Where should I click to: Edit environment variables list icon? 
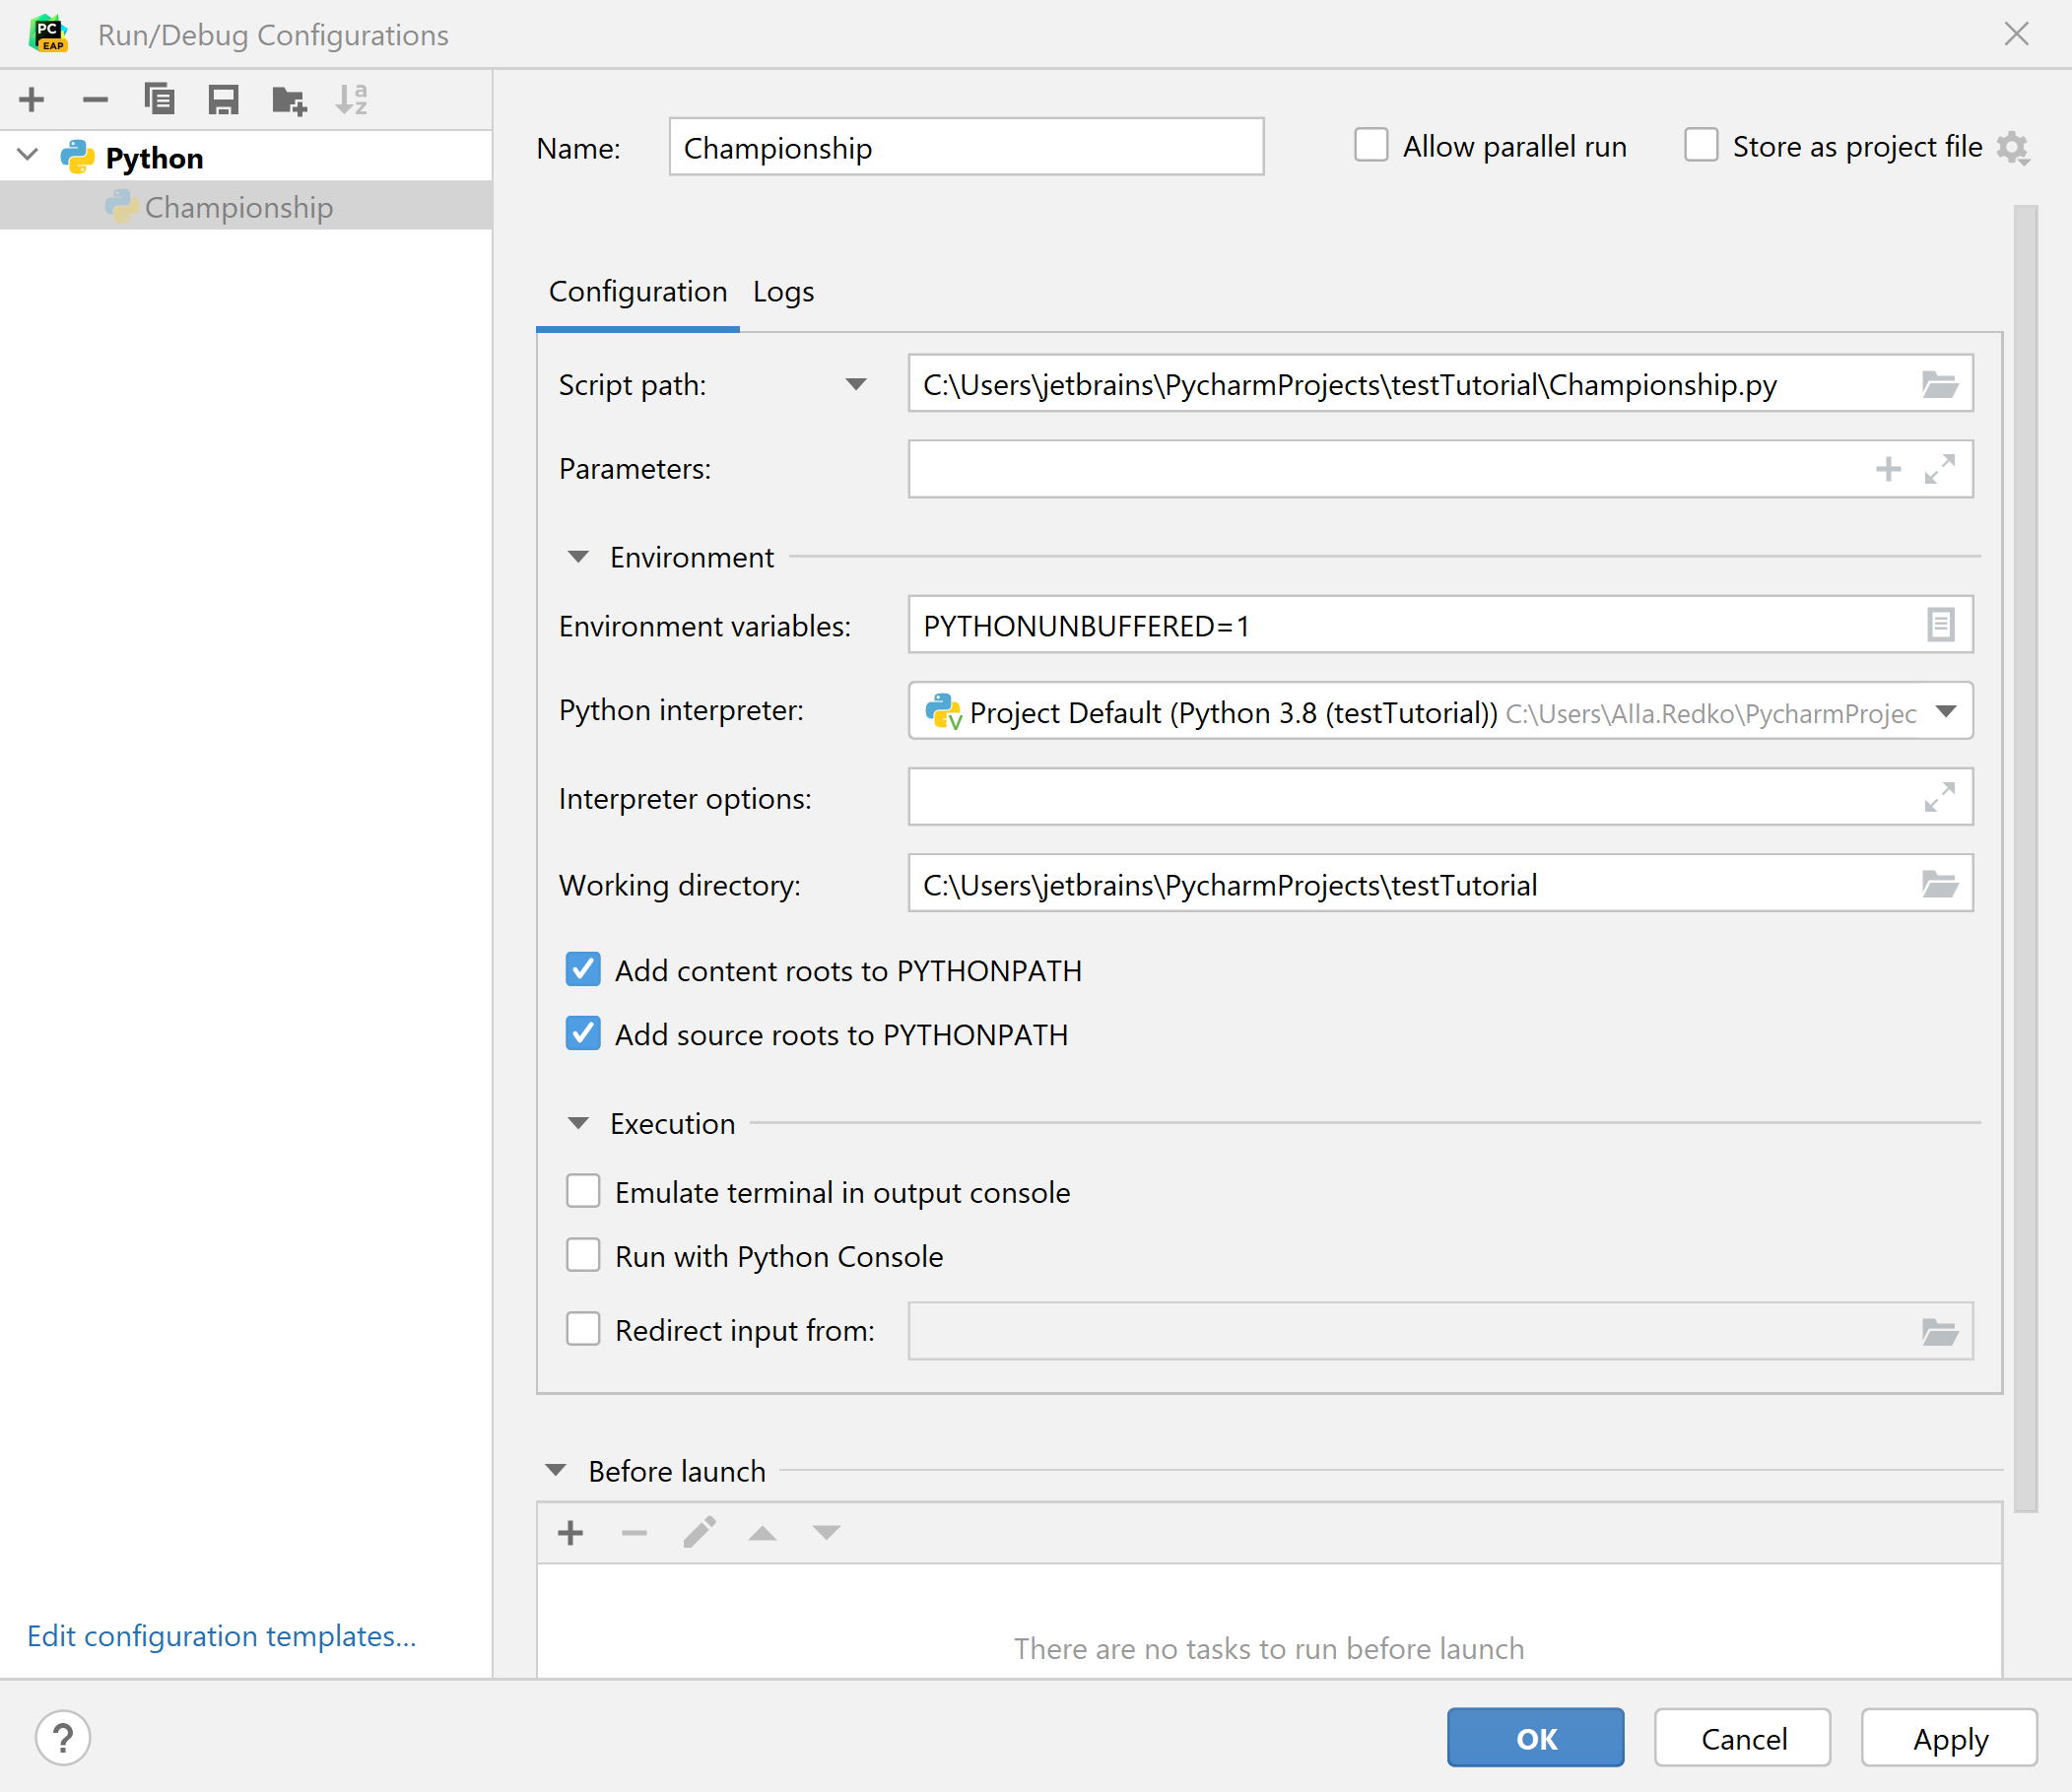pos(1939,626)
